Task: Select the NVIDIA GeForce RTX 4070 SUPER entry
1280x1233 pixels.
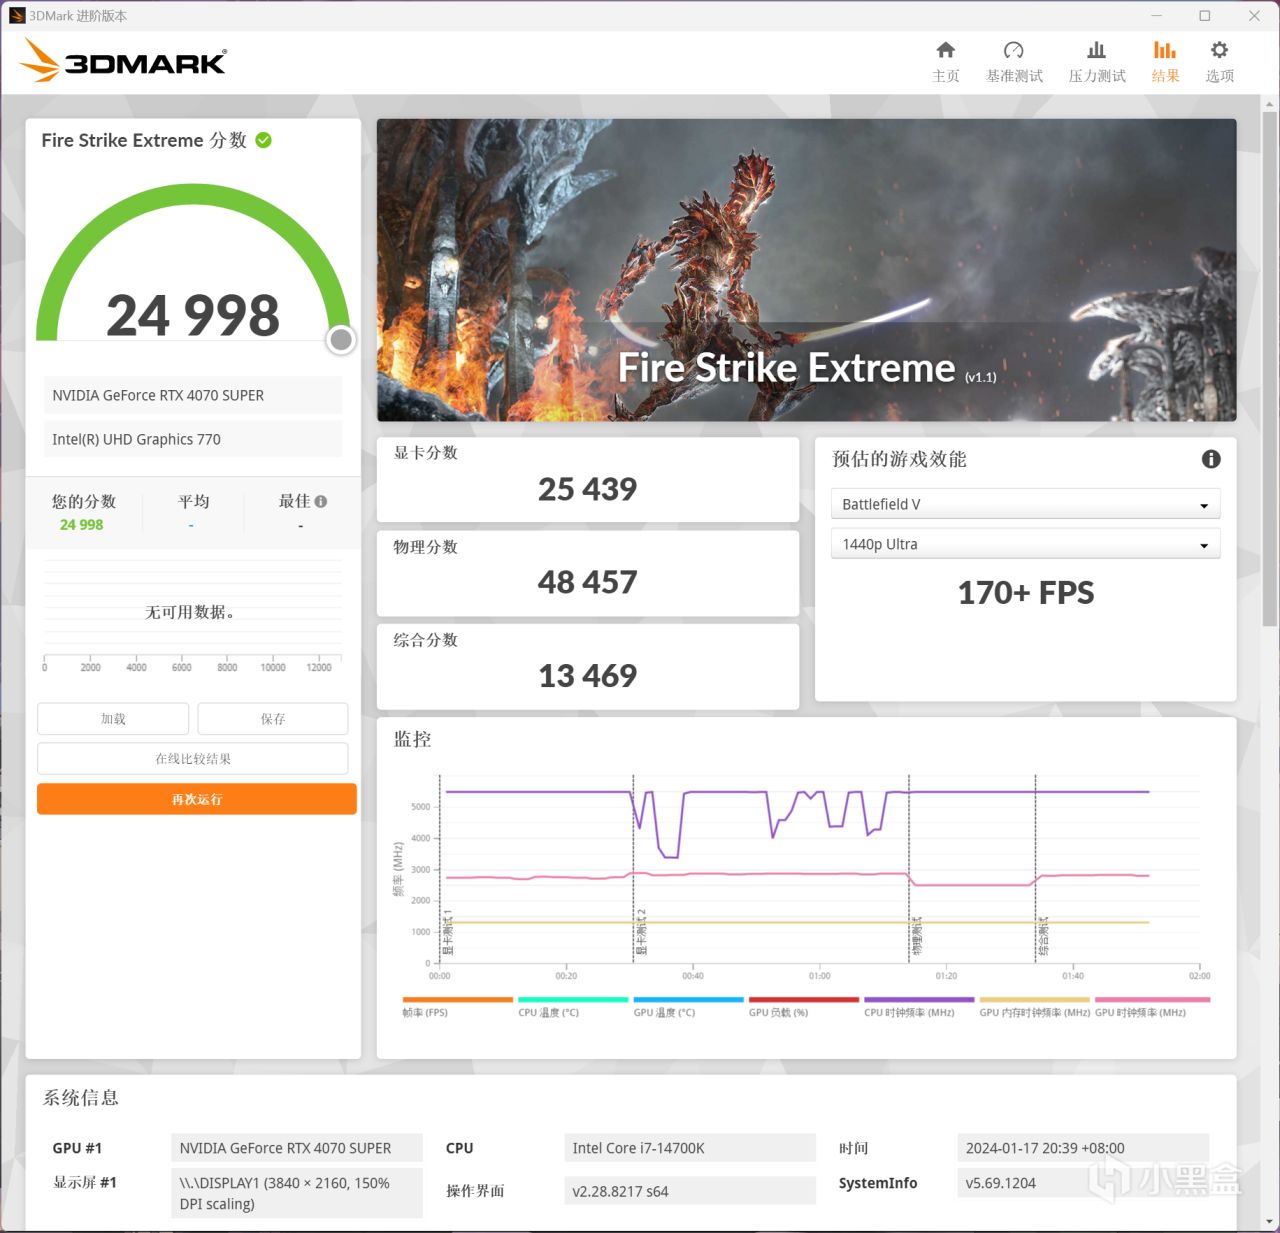Action: pyautogui.click(x=192, y=395)
